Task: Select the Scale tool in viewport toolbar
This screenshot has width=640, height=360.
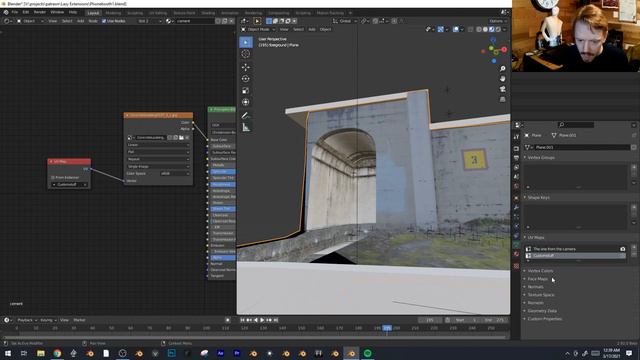Action: (246, 91)
